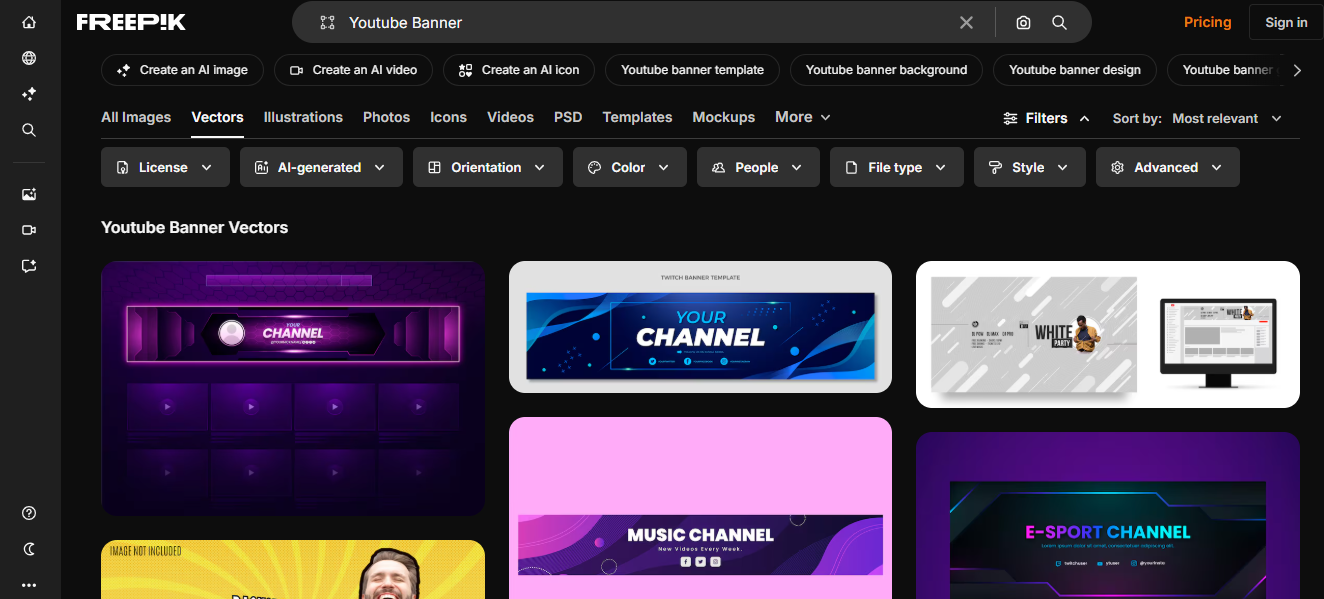
Task: Toggle dark mode with the moon icon
Action: click(x=28, y=548)
